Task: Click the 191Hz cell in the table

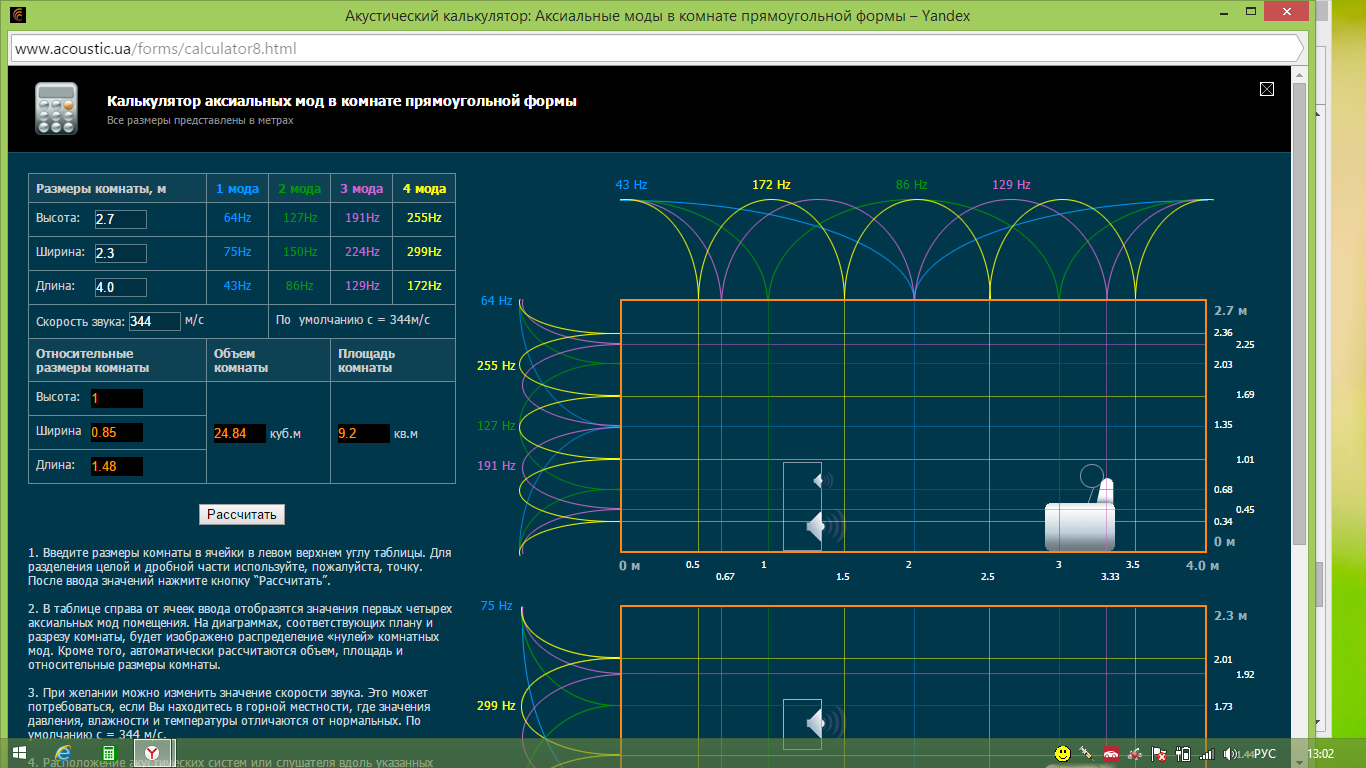Action: click(361, 217)
